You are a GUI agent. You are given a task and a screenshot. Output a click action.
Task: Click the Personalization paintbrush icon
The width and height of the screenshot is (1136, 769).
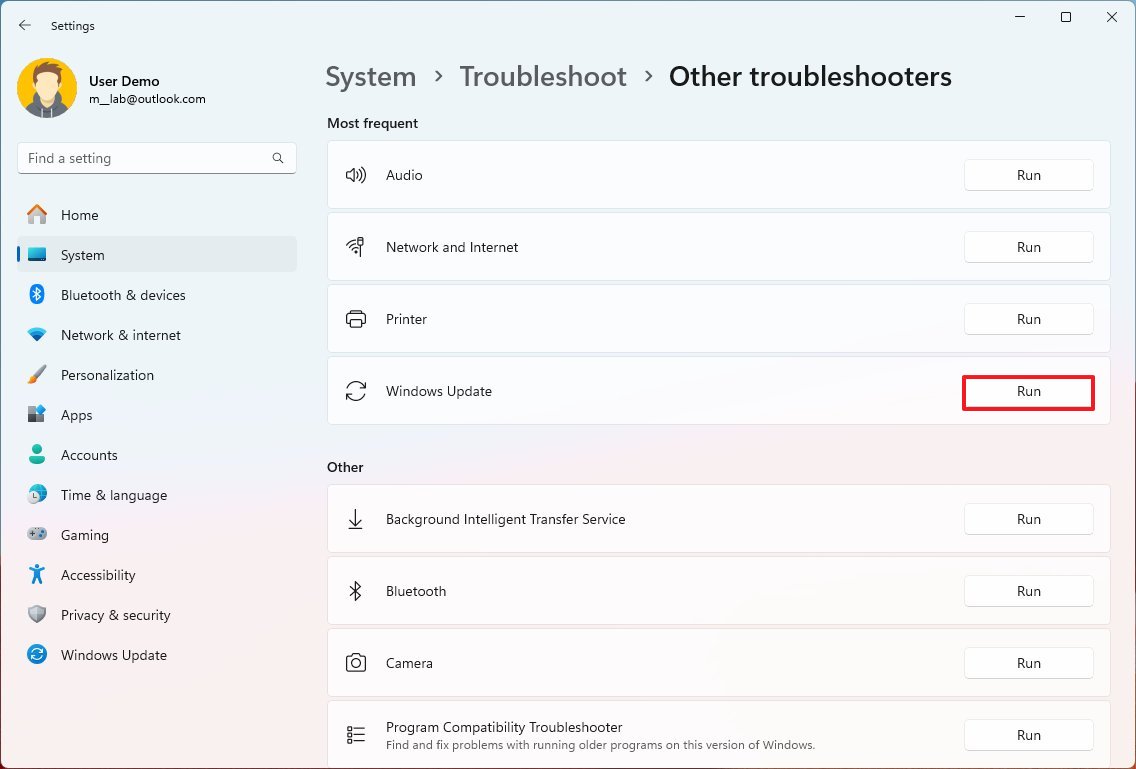(x=37, y=375)
